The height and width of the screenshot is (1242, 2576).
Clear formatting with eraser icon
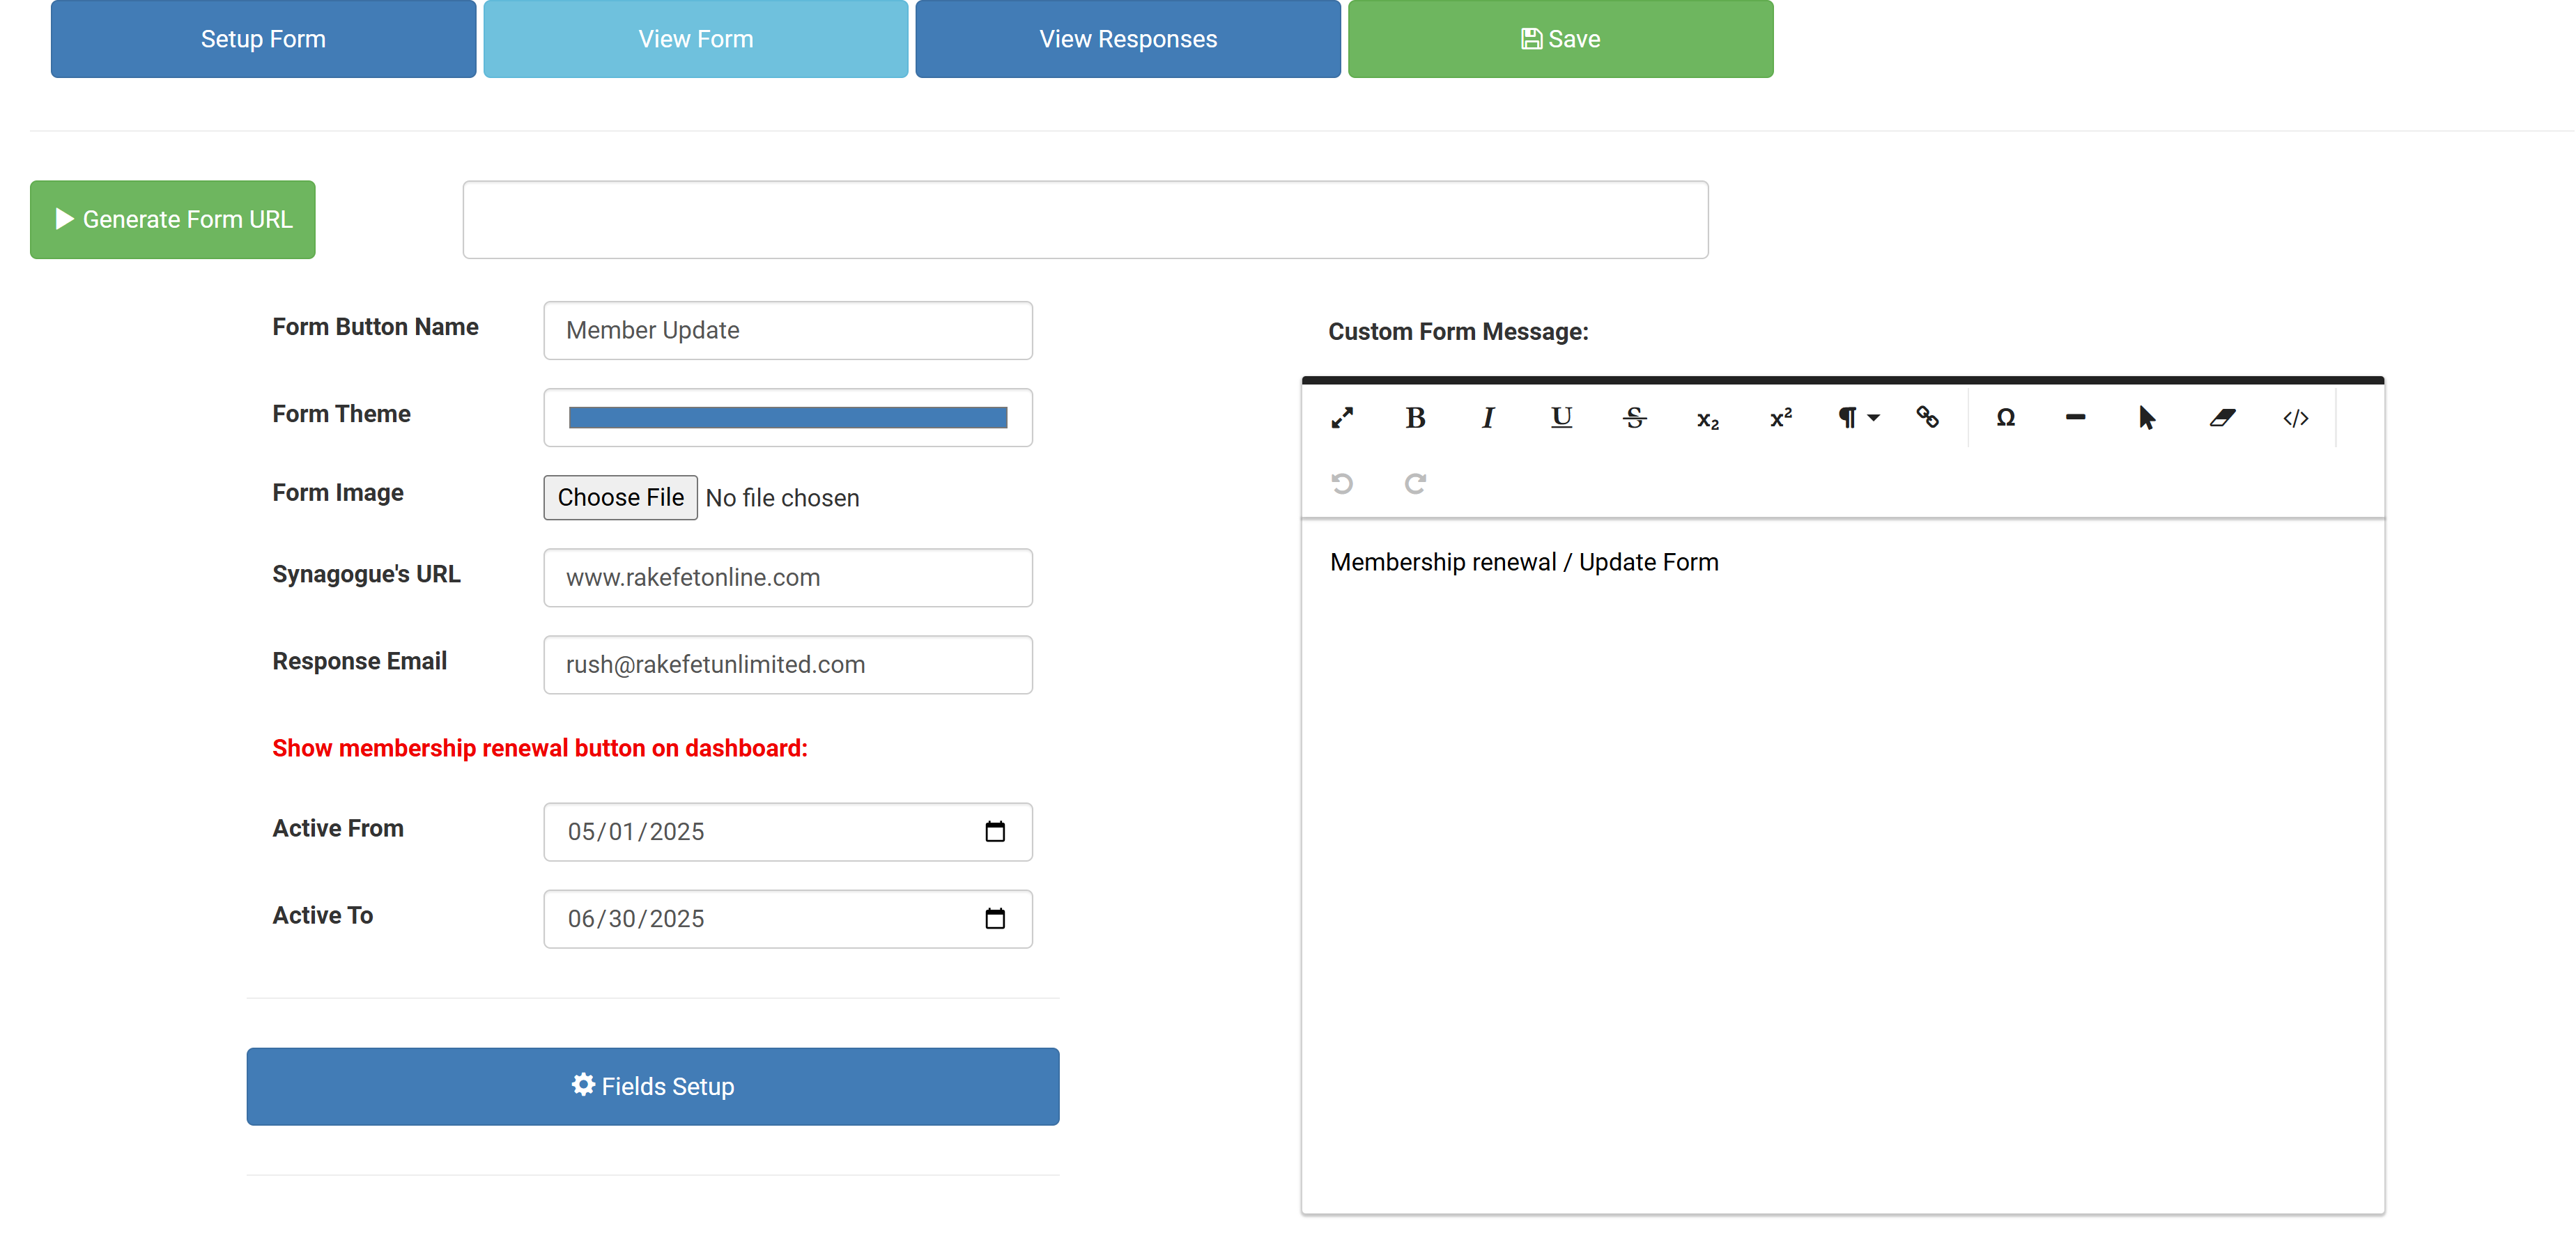pyautogui.click(x=2222, y=418)
